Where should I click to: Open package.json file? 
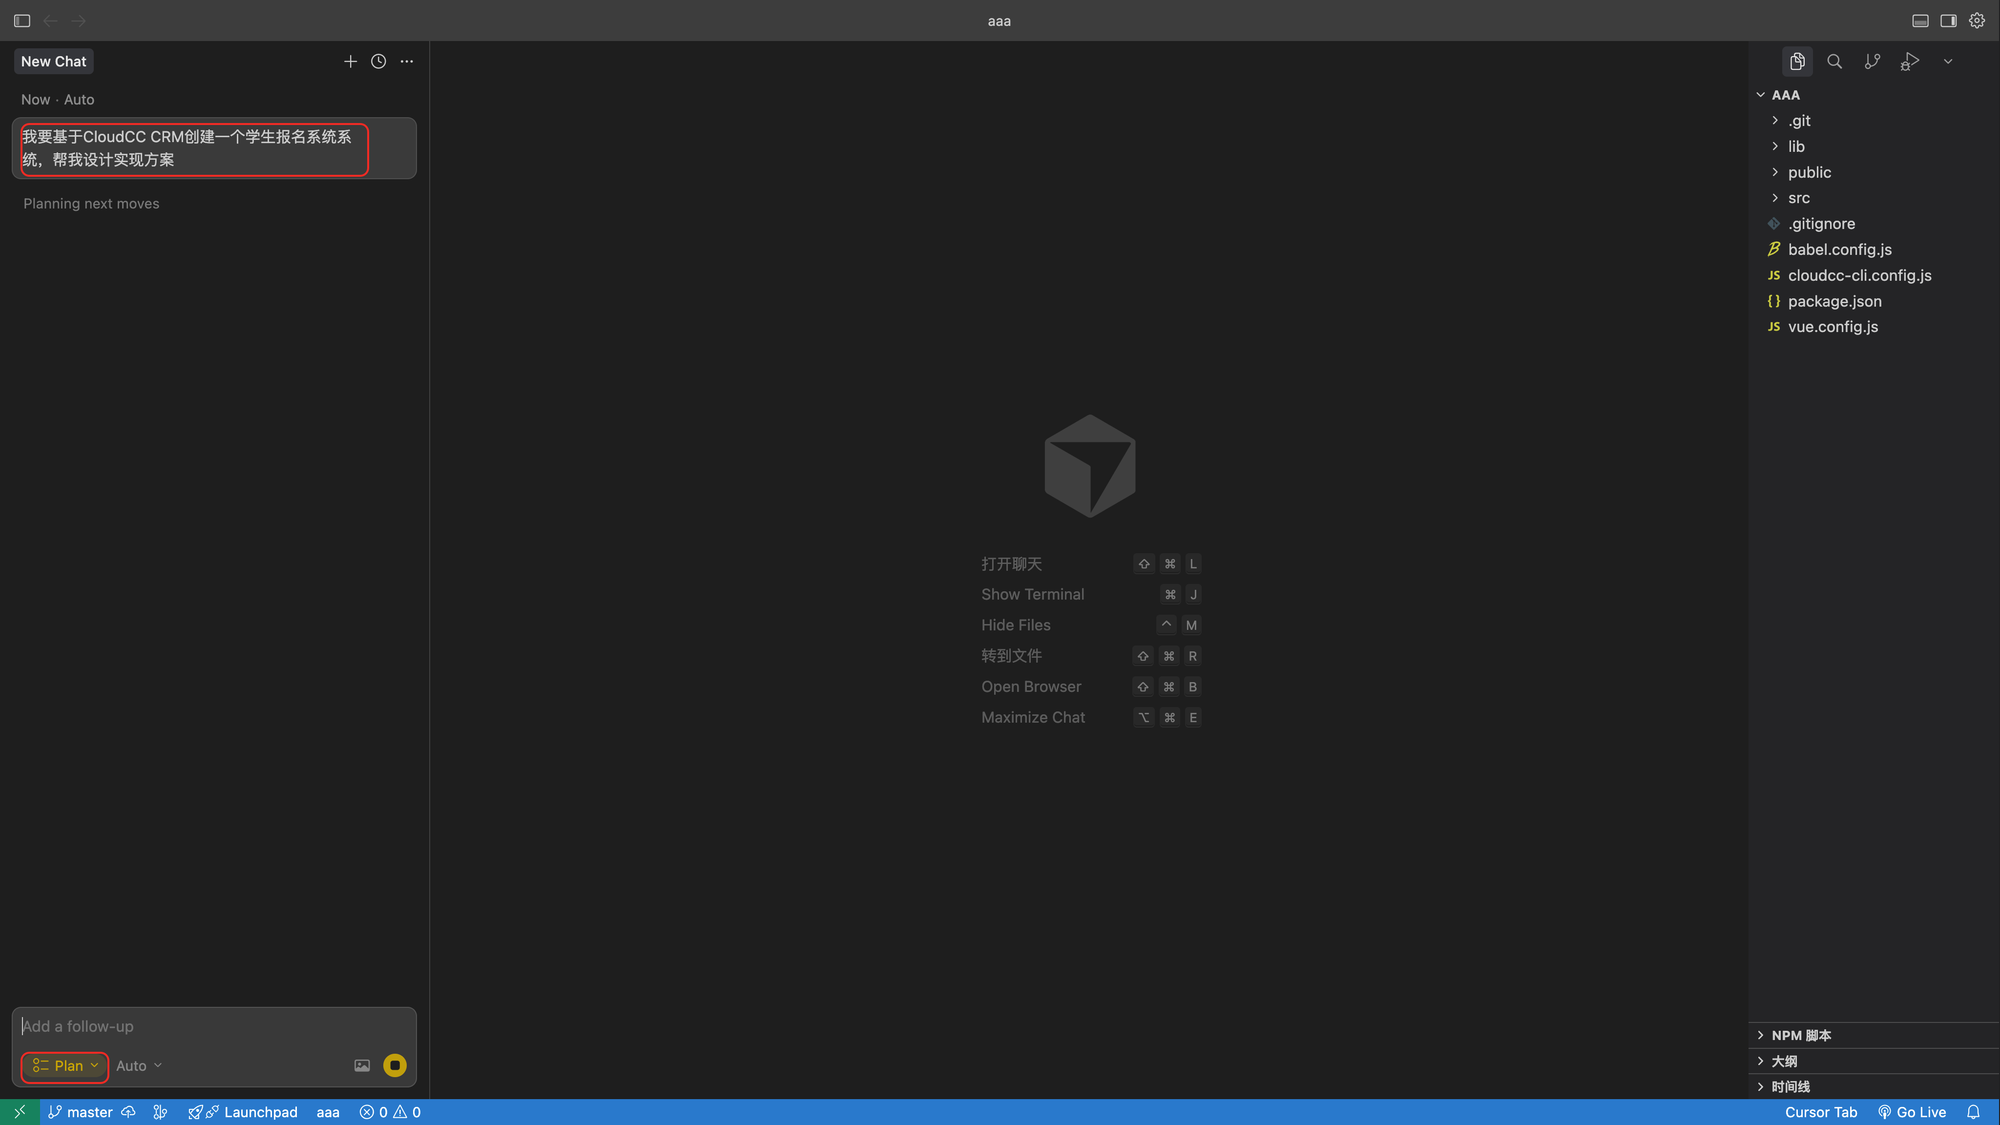coord(1834,301)
